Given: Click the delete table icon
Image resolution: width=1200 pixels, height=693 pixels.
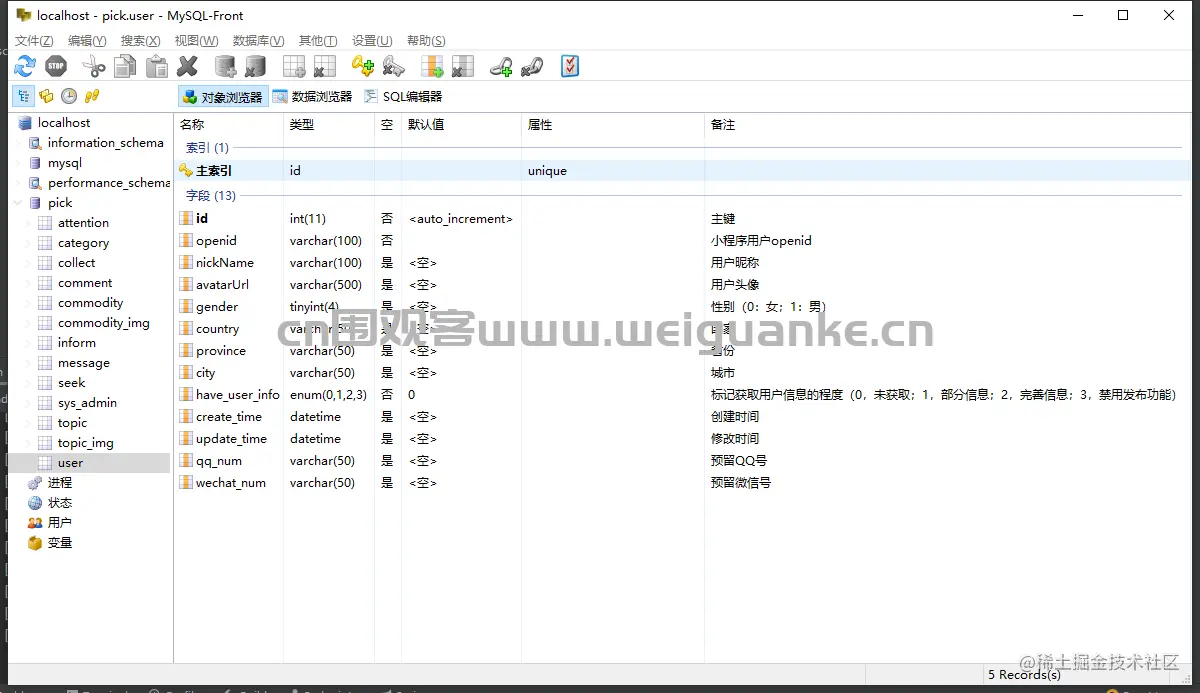Looking at the screenshot, I should point(324,67).
